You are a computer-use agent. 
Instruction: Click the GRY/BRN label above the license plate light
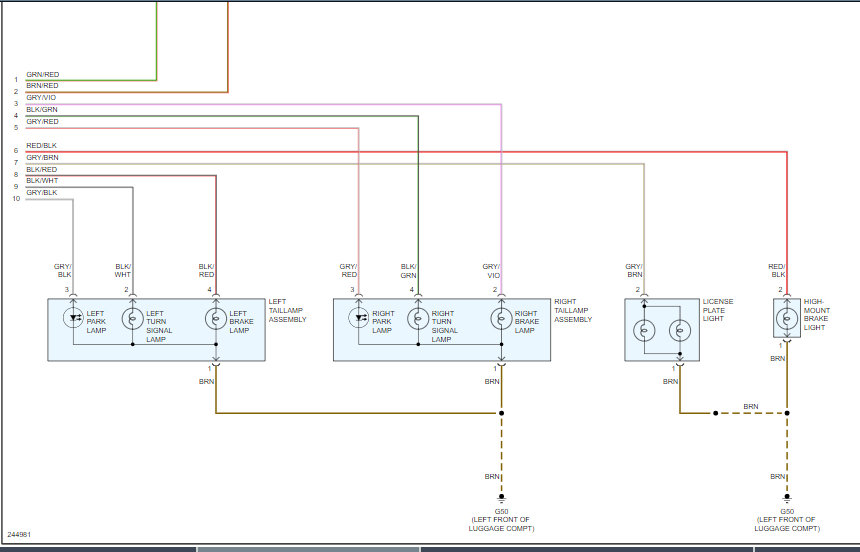[634, 271]
